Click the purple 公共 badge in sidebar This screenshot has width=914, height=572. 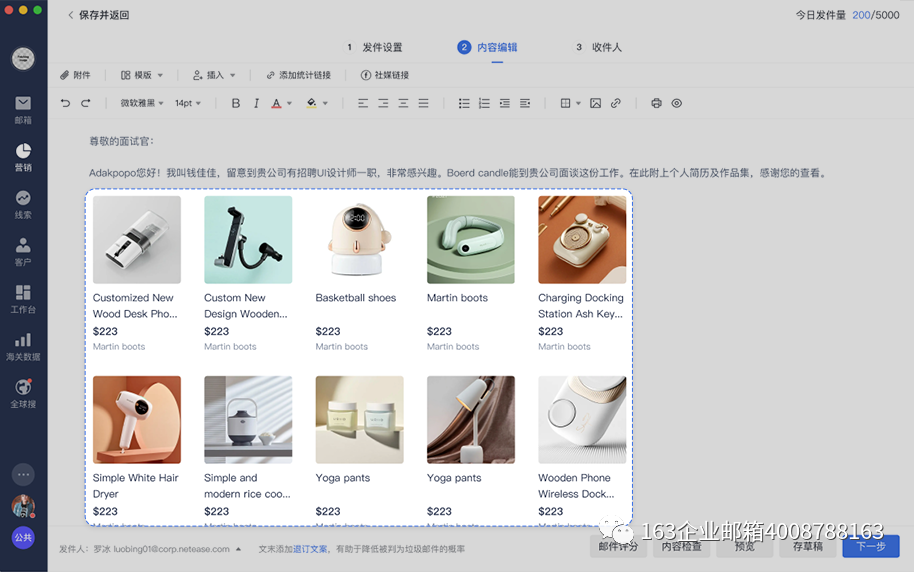(x=23, y=538)
